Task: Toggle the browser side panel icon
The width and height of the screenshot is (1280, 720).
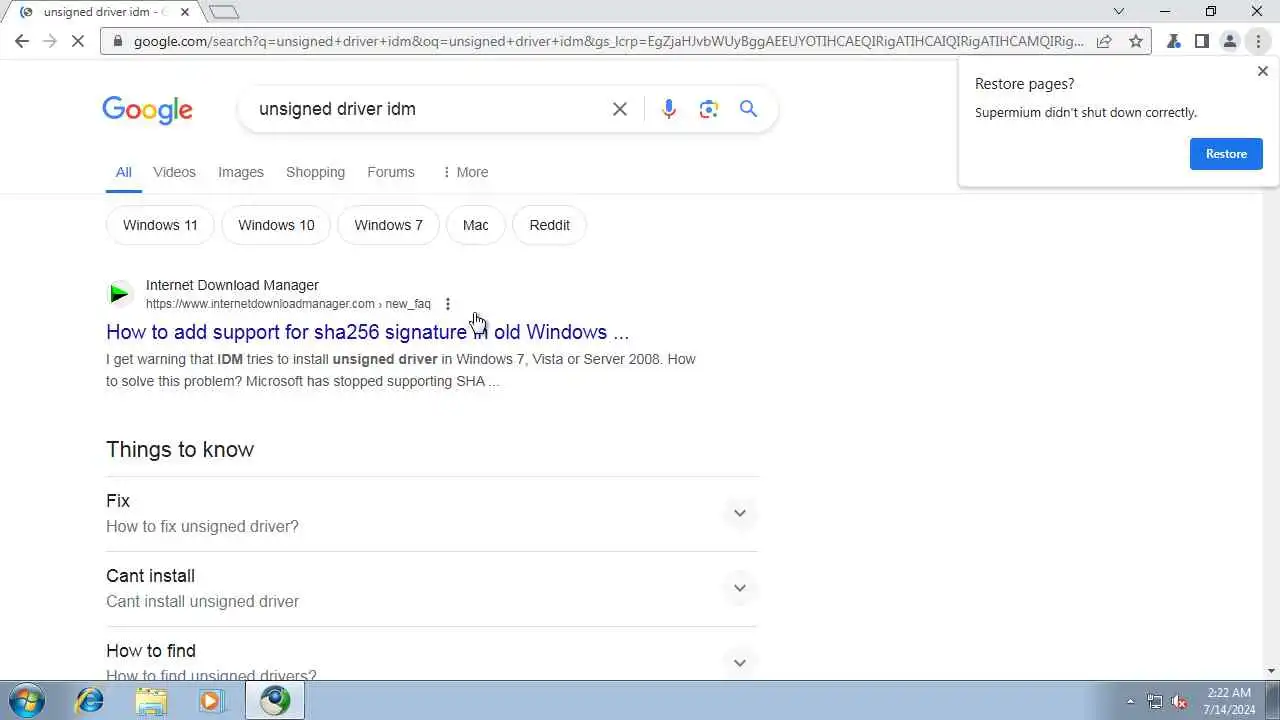Action: pos(1202,41)
